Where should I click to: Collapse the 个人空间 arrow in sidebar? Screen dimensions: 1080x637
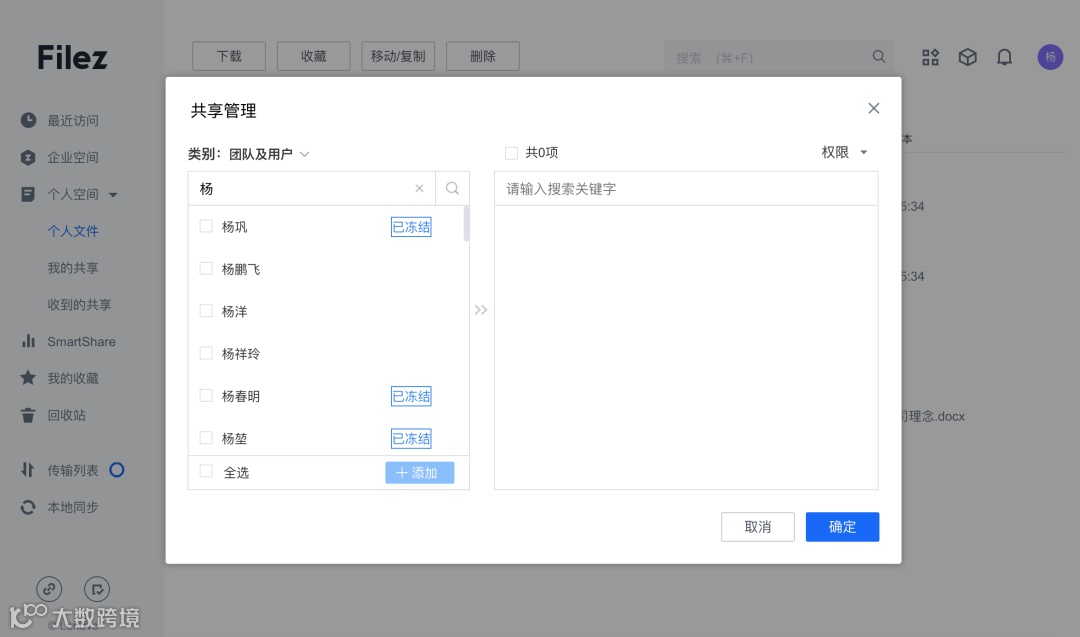[114, 195]
